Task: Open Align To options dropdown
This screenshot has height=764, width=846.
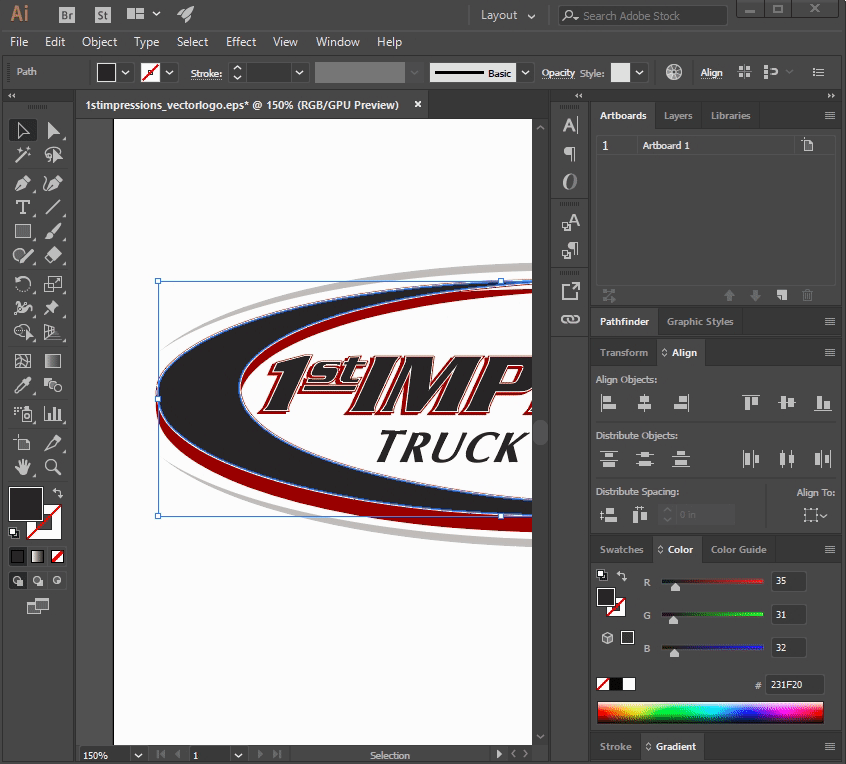Action: (x=815, y=515)
